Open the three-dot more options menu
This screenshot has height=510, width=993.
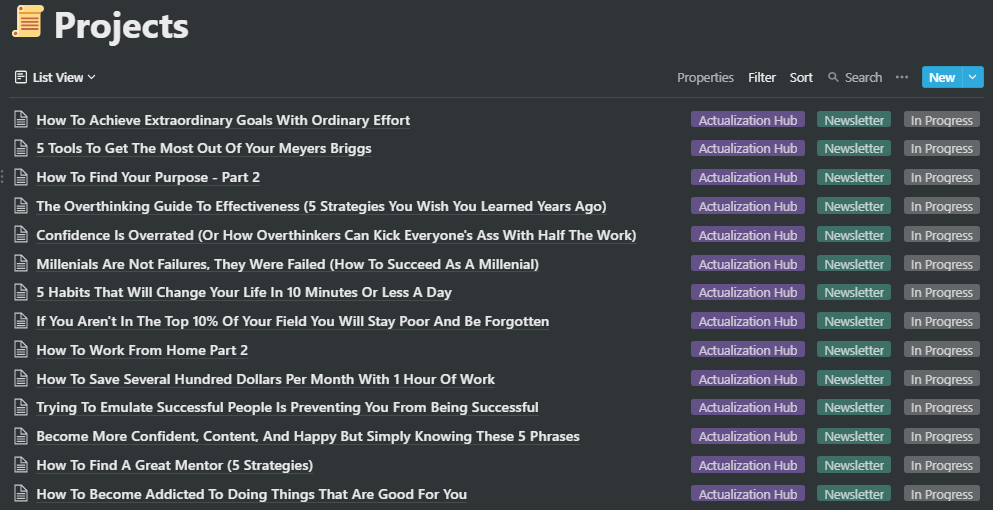tap(902, 77)
